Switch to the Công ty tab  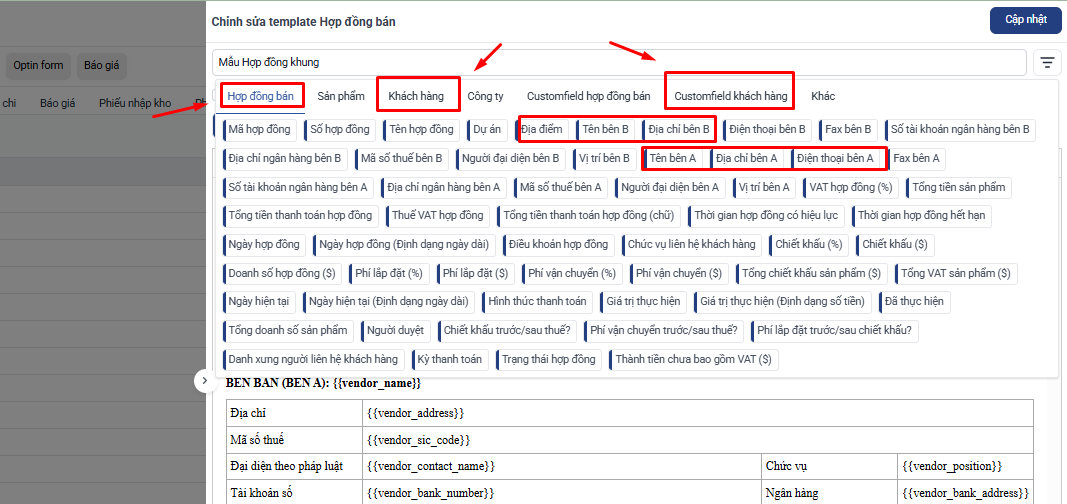coord(485,97)
